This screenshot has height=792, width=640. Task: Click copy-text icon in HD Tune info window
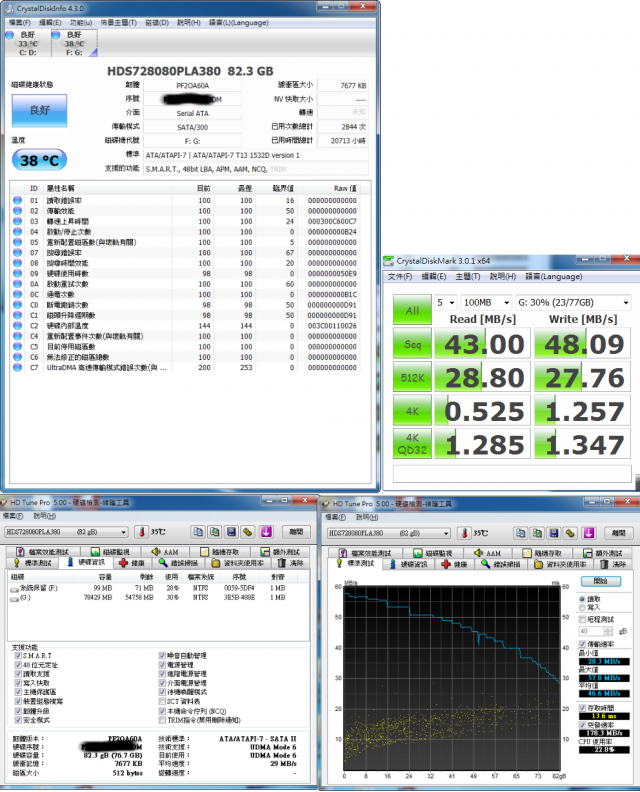click(198, 532)
